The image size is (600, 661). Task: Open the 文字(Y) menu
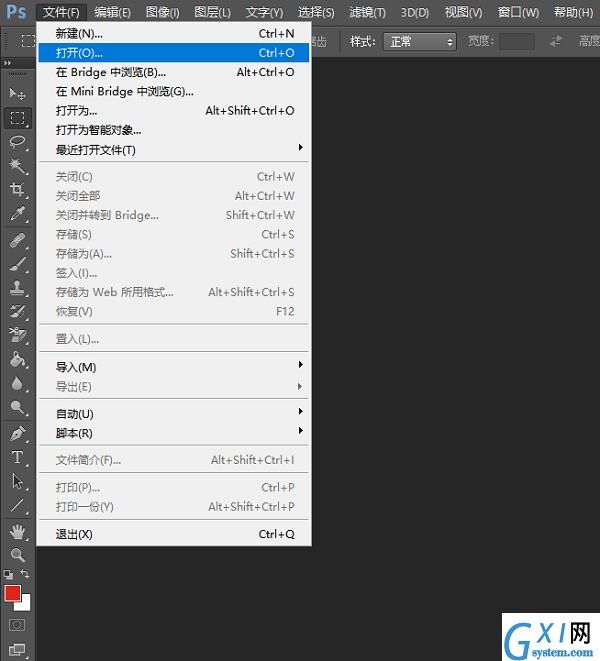point(264,12)
